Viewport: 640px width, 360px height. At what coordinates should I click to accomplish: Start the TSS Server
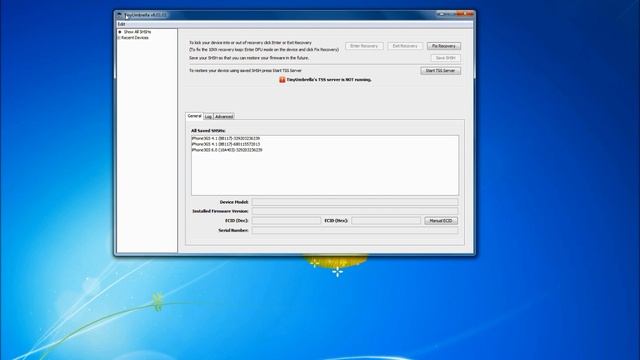click(x=440, y=71)
